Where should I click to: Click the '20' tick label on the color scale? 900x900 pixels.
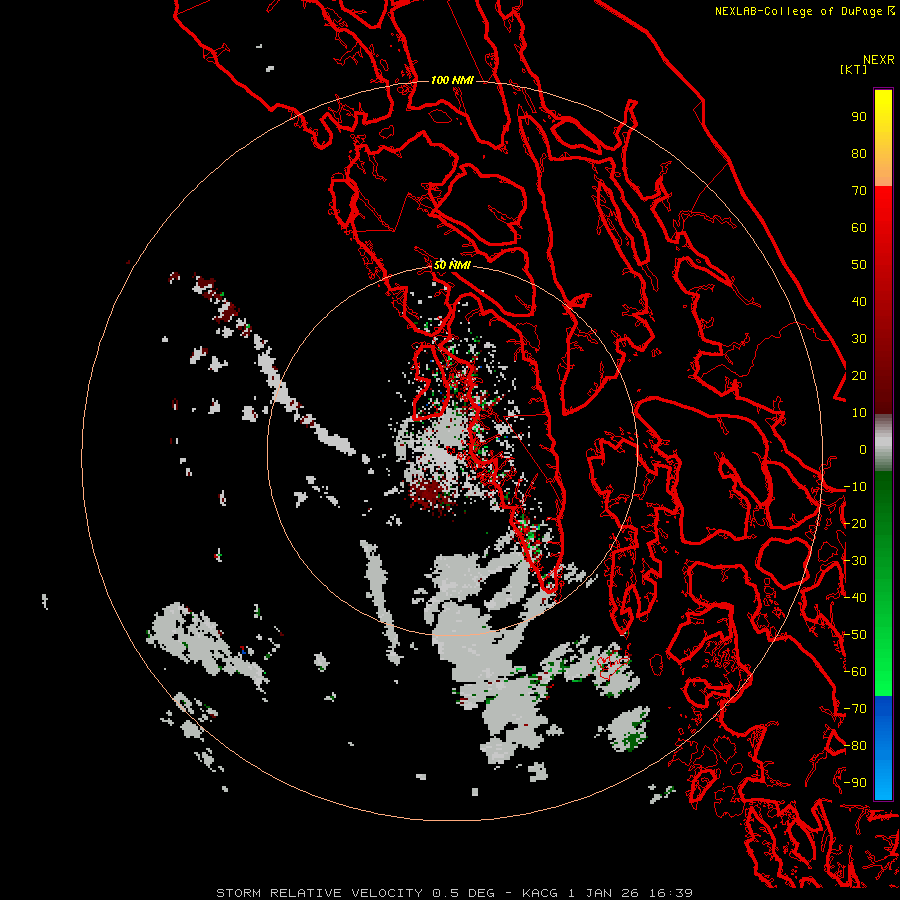tap(859, 376)
